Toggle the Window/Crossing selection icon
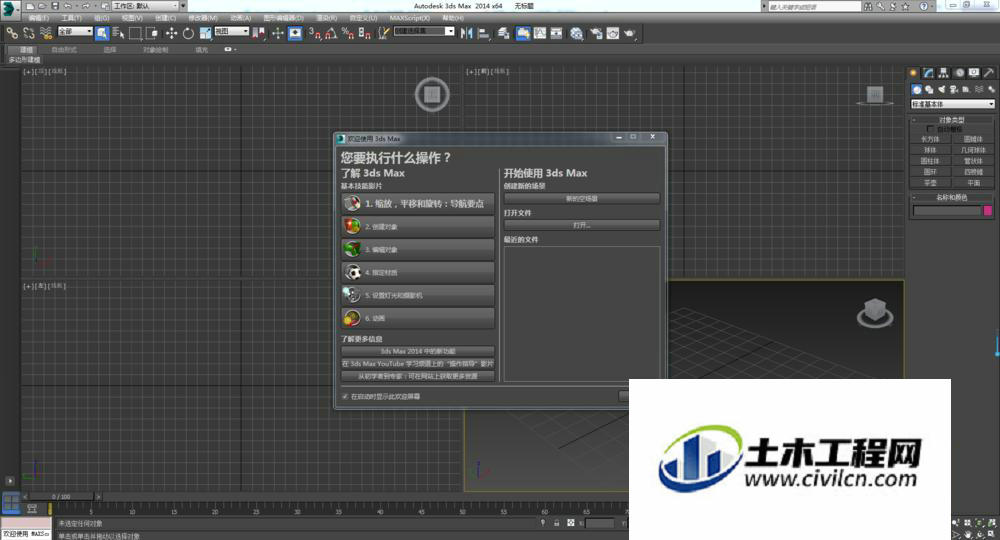 [x=152, y=33]
